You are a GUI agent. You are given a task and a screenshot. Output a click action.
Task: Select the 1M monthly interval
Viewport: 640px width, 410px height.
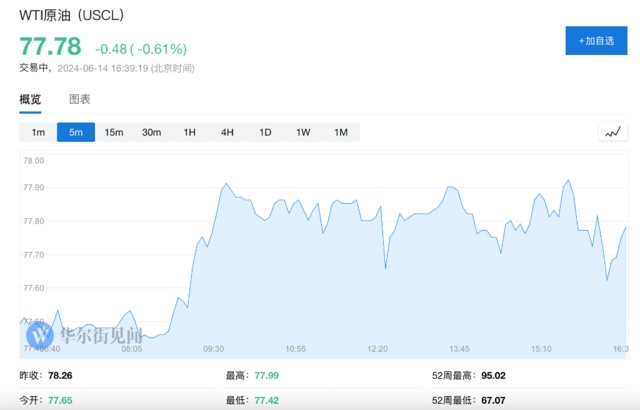point(341,133)
